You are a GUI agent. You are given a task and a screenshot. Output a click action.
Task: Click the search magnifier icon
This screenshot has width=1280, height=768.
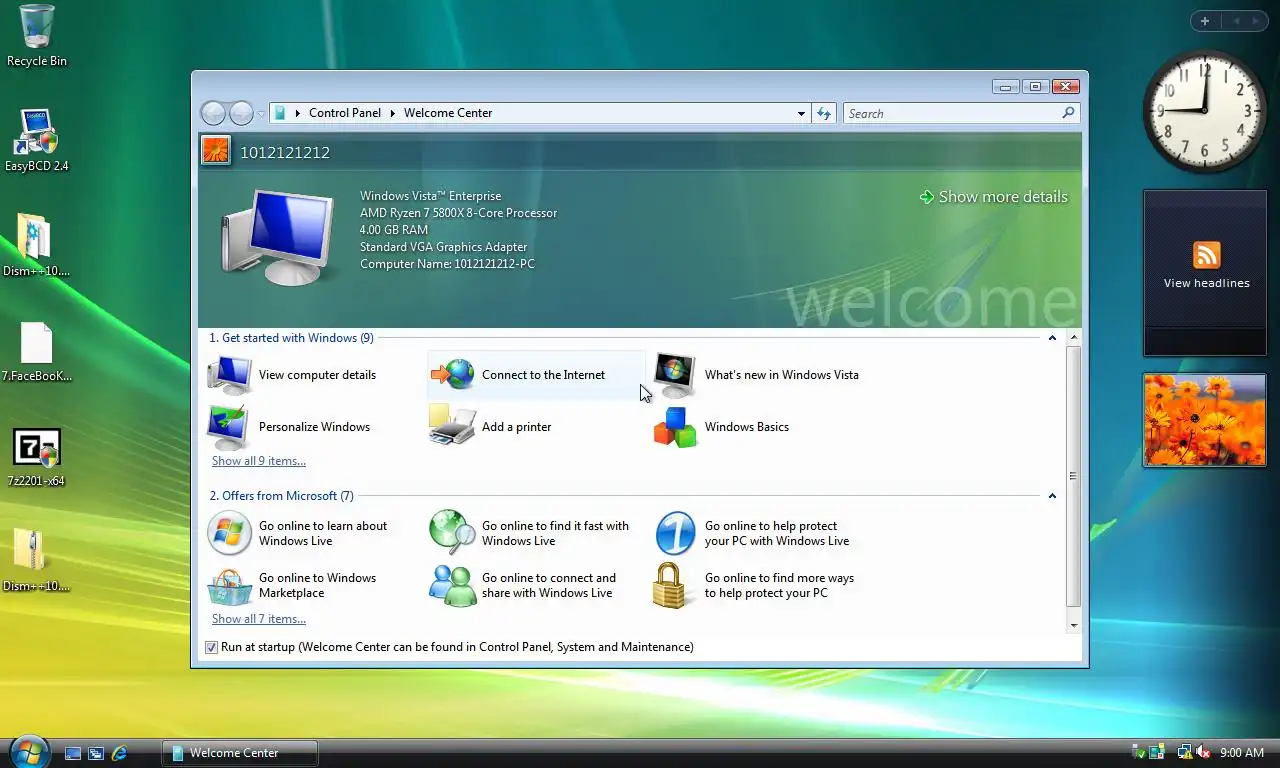click(x=1068, y=113)
